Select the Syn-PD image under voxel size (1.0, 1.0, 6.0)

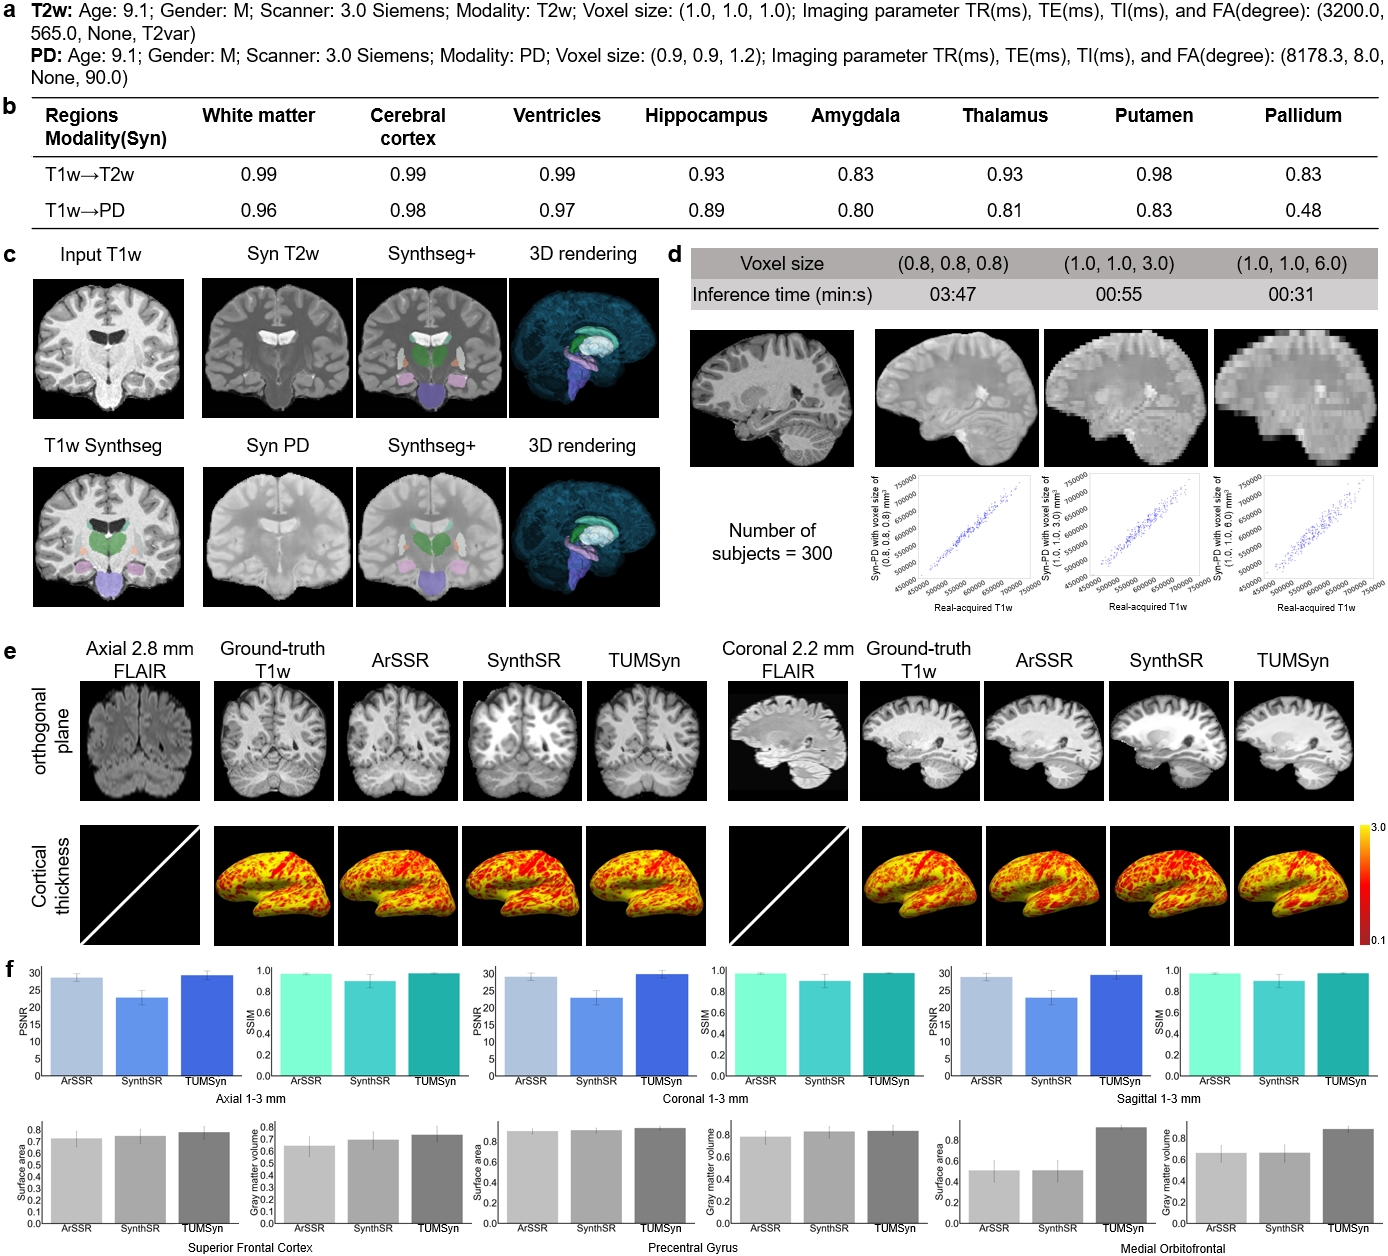click(x=1296, y=398)
